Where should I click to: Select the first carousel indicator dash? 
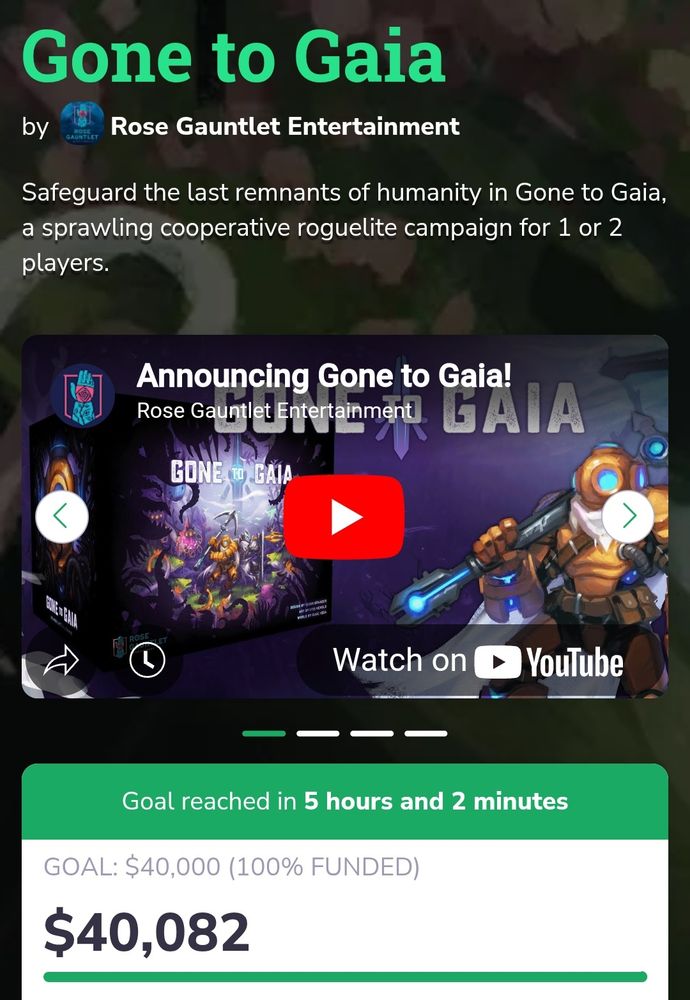pyautogui.click(x=264, y=733)
